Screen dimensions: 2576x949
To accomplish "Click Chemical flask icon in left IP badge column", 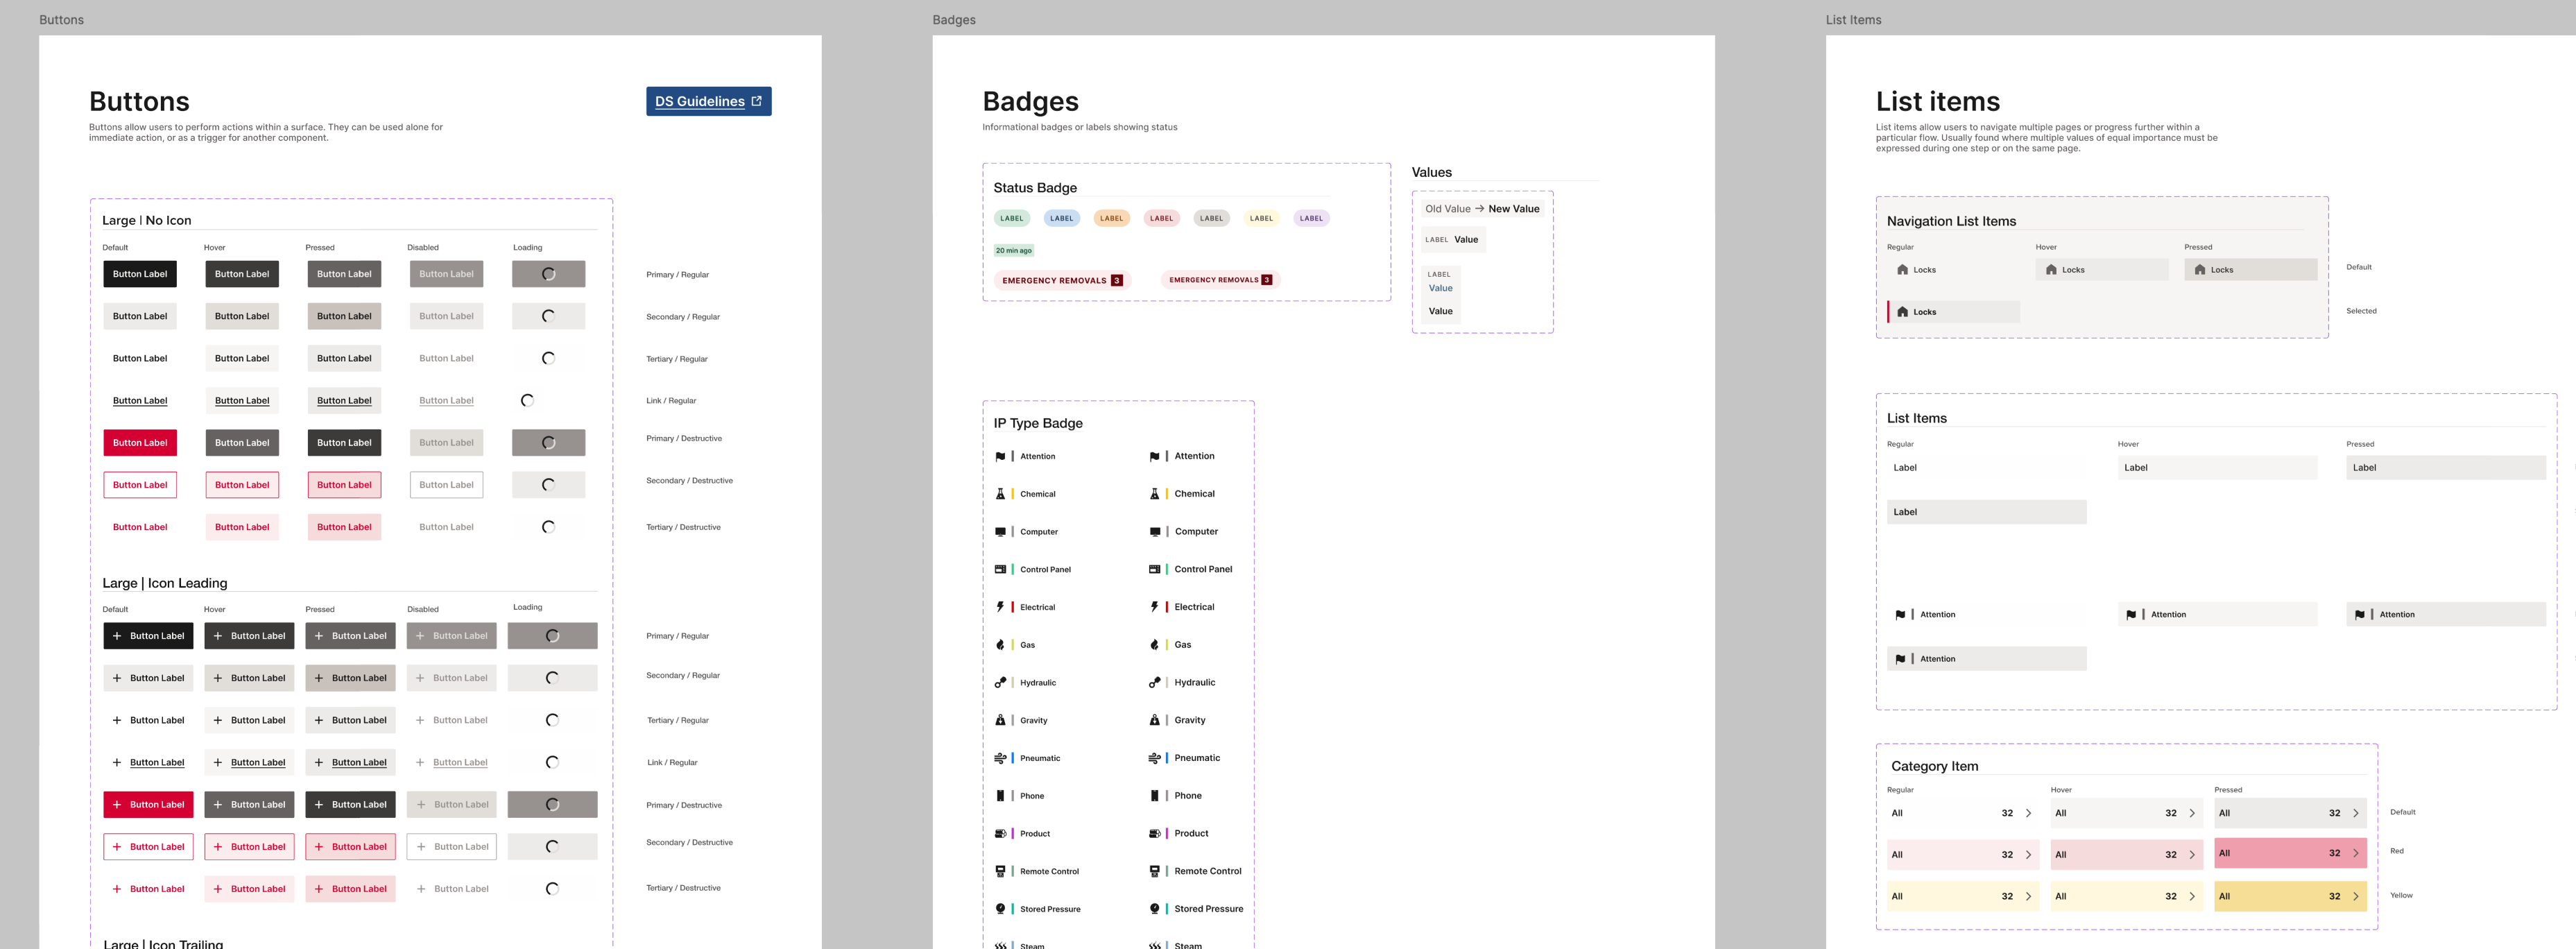I will 1000,494.
